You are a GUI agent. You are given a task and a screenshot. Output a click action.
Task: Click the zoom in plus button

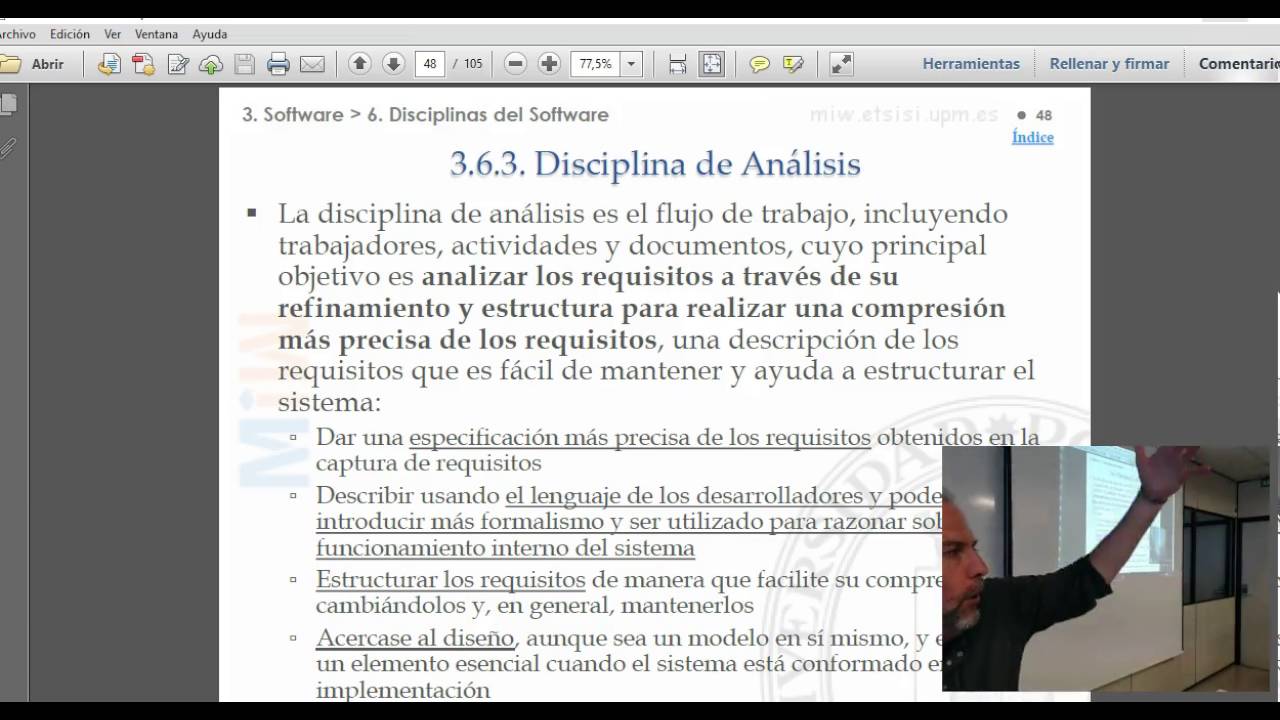[549, 64]
